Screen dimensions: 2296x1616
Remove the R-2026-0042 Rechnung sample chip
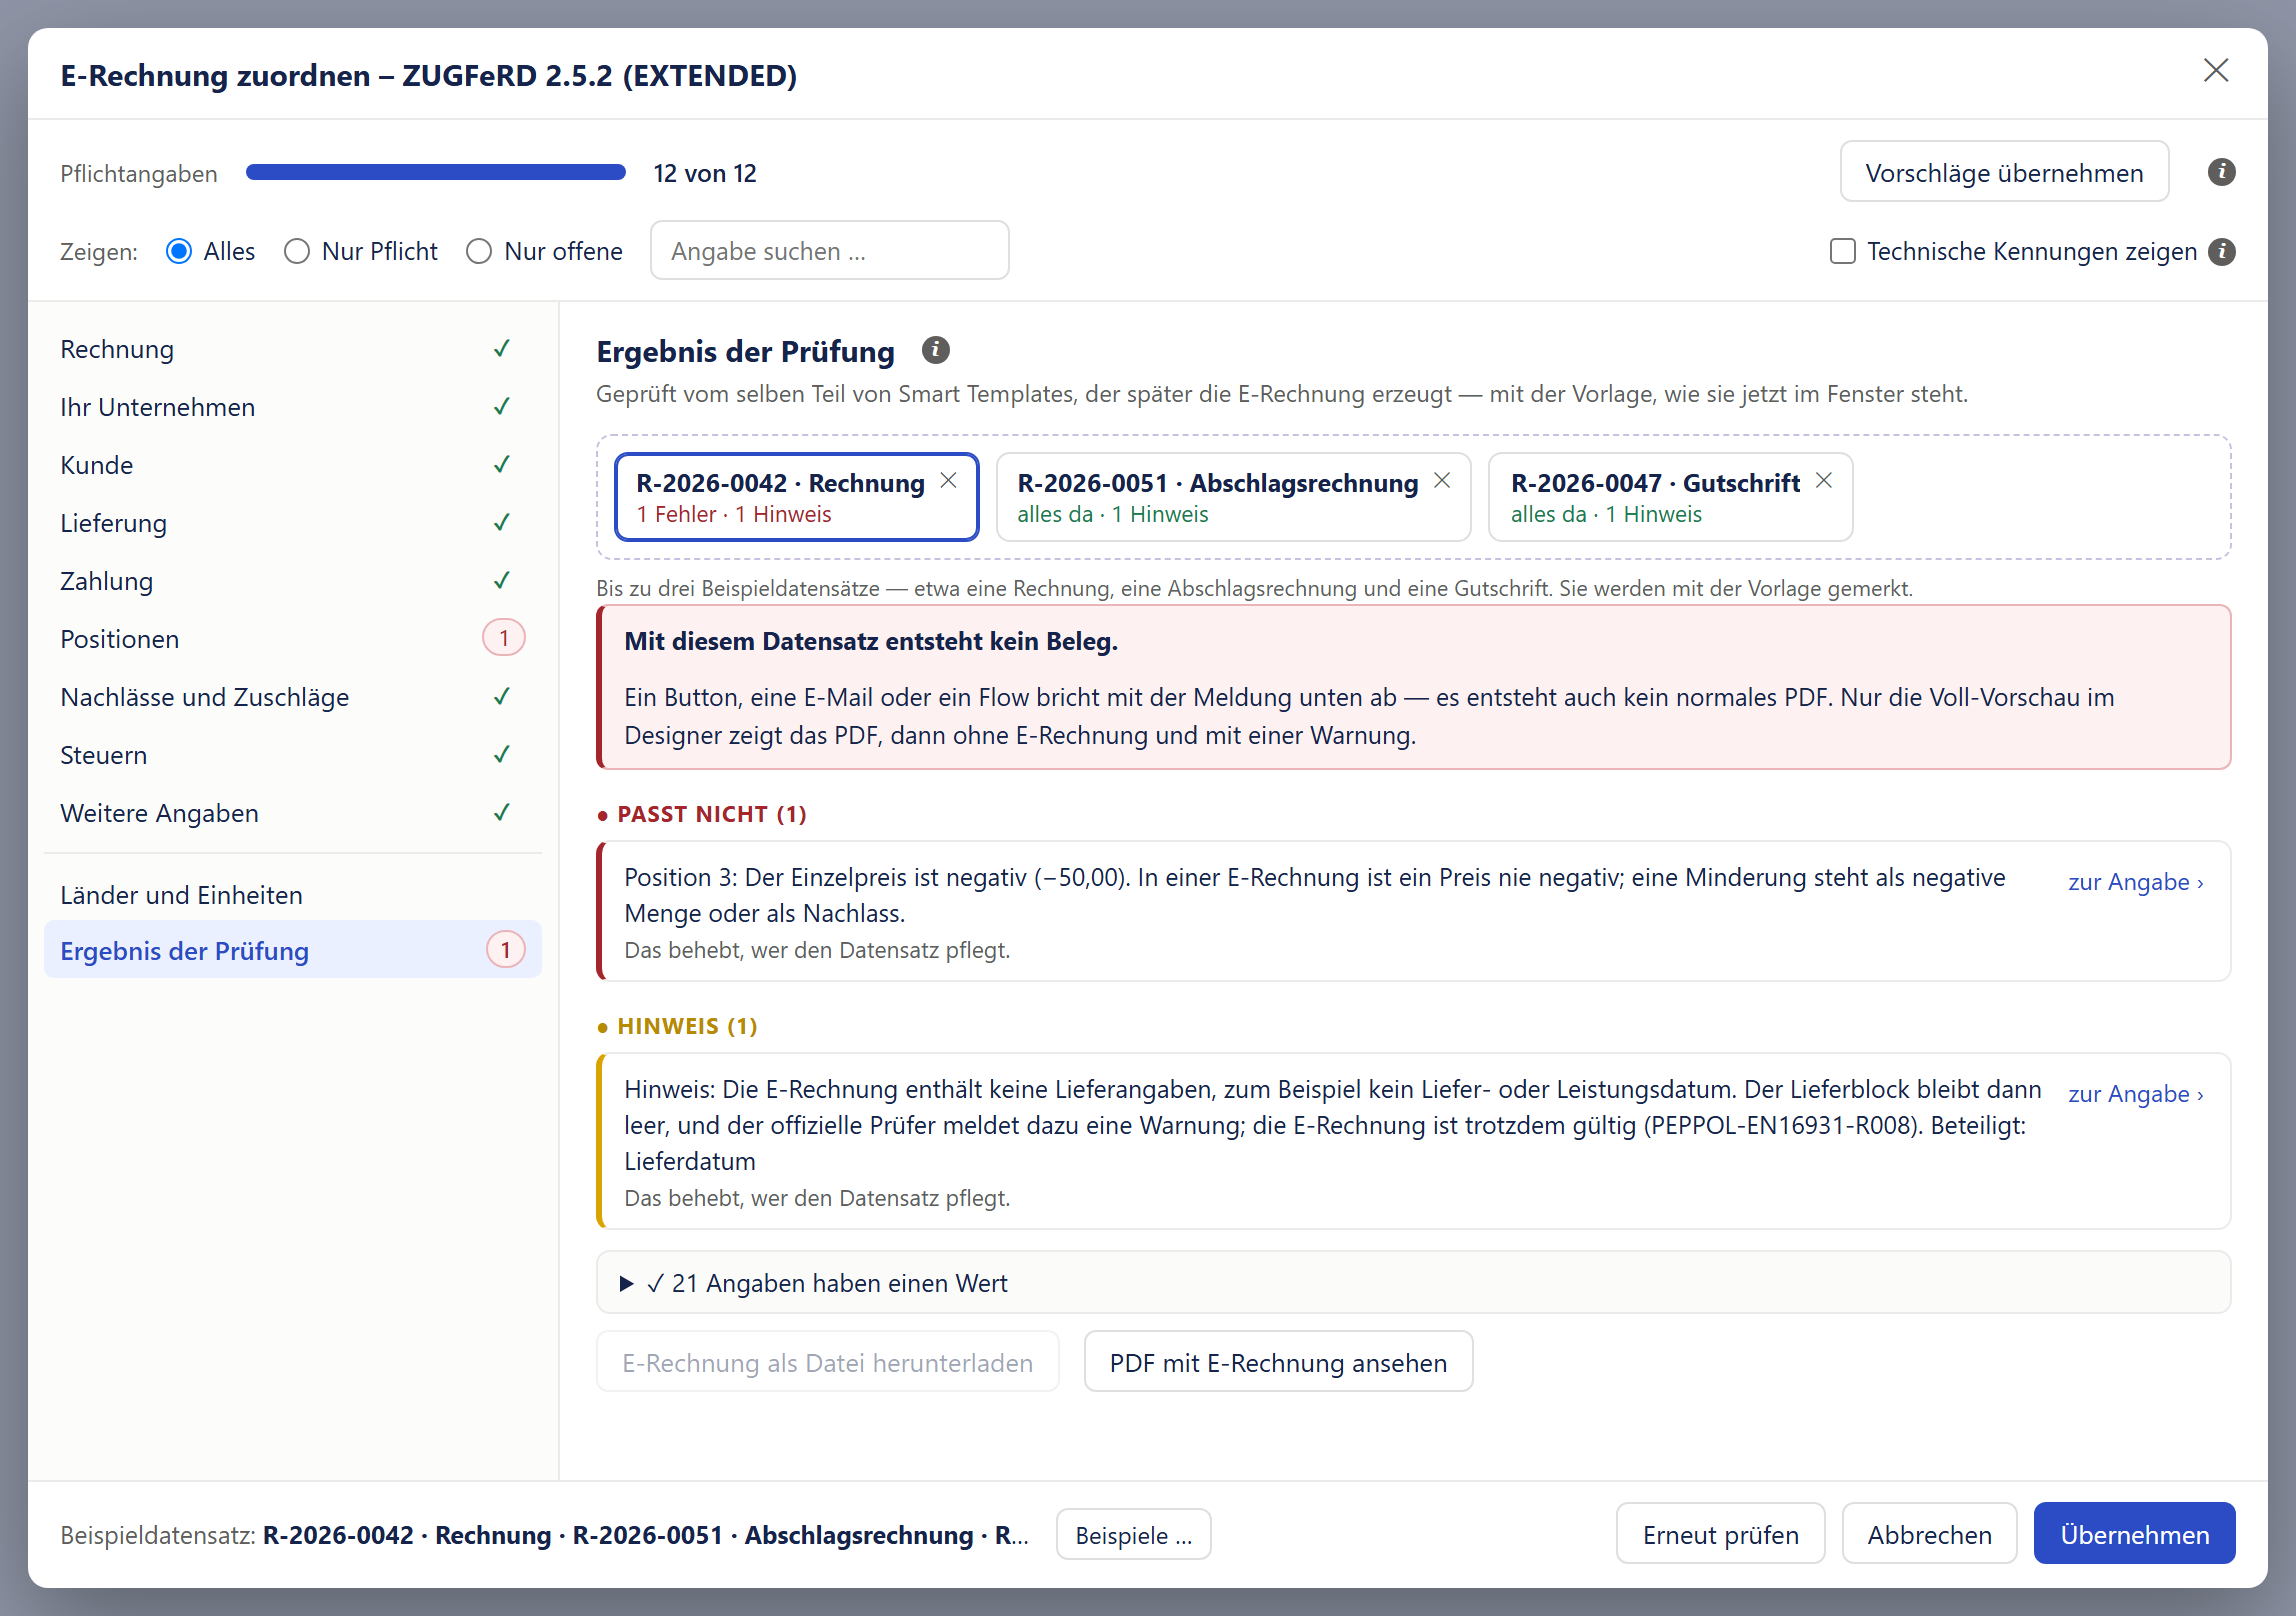click(x=948, y=481)
